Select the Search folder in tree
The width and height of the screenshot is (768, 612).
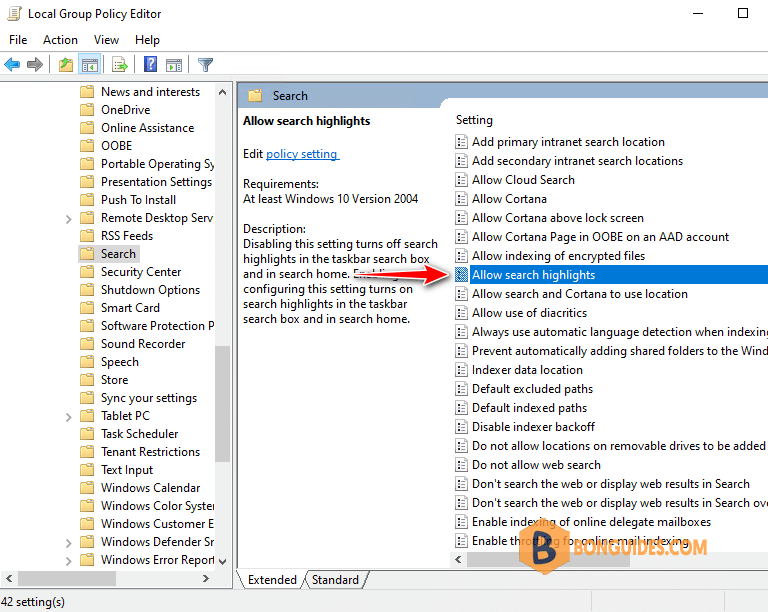tap(118, 254)
